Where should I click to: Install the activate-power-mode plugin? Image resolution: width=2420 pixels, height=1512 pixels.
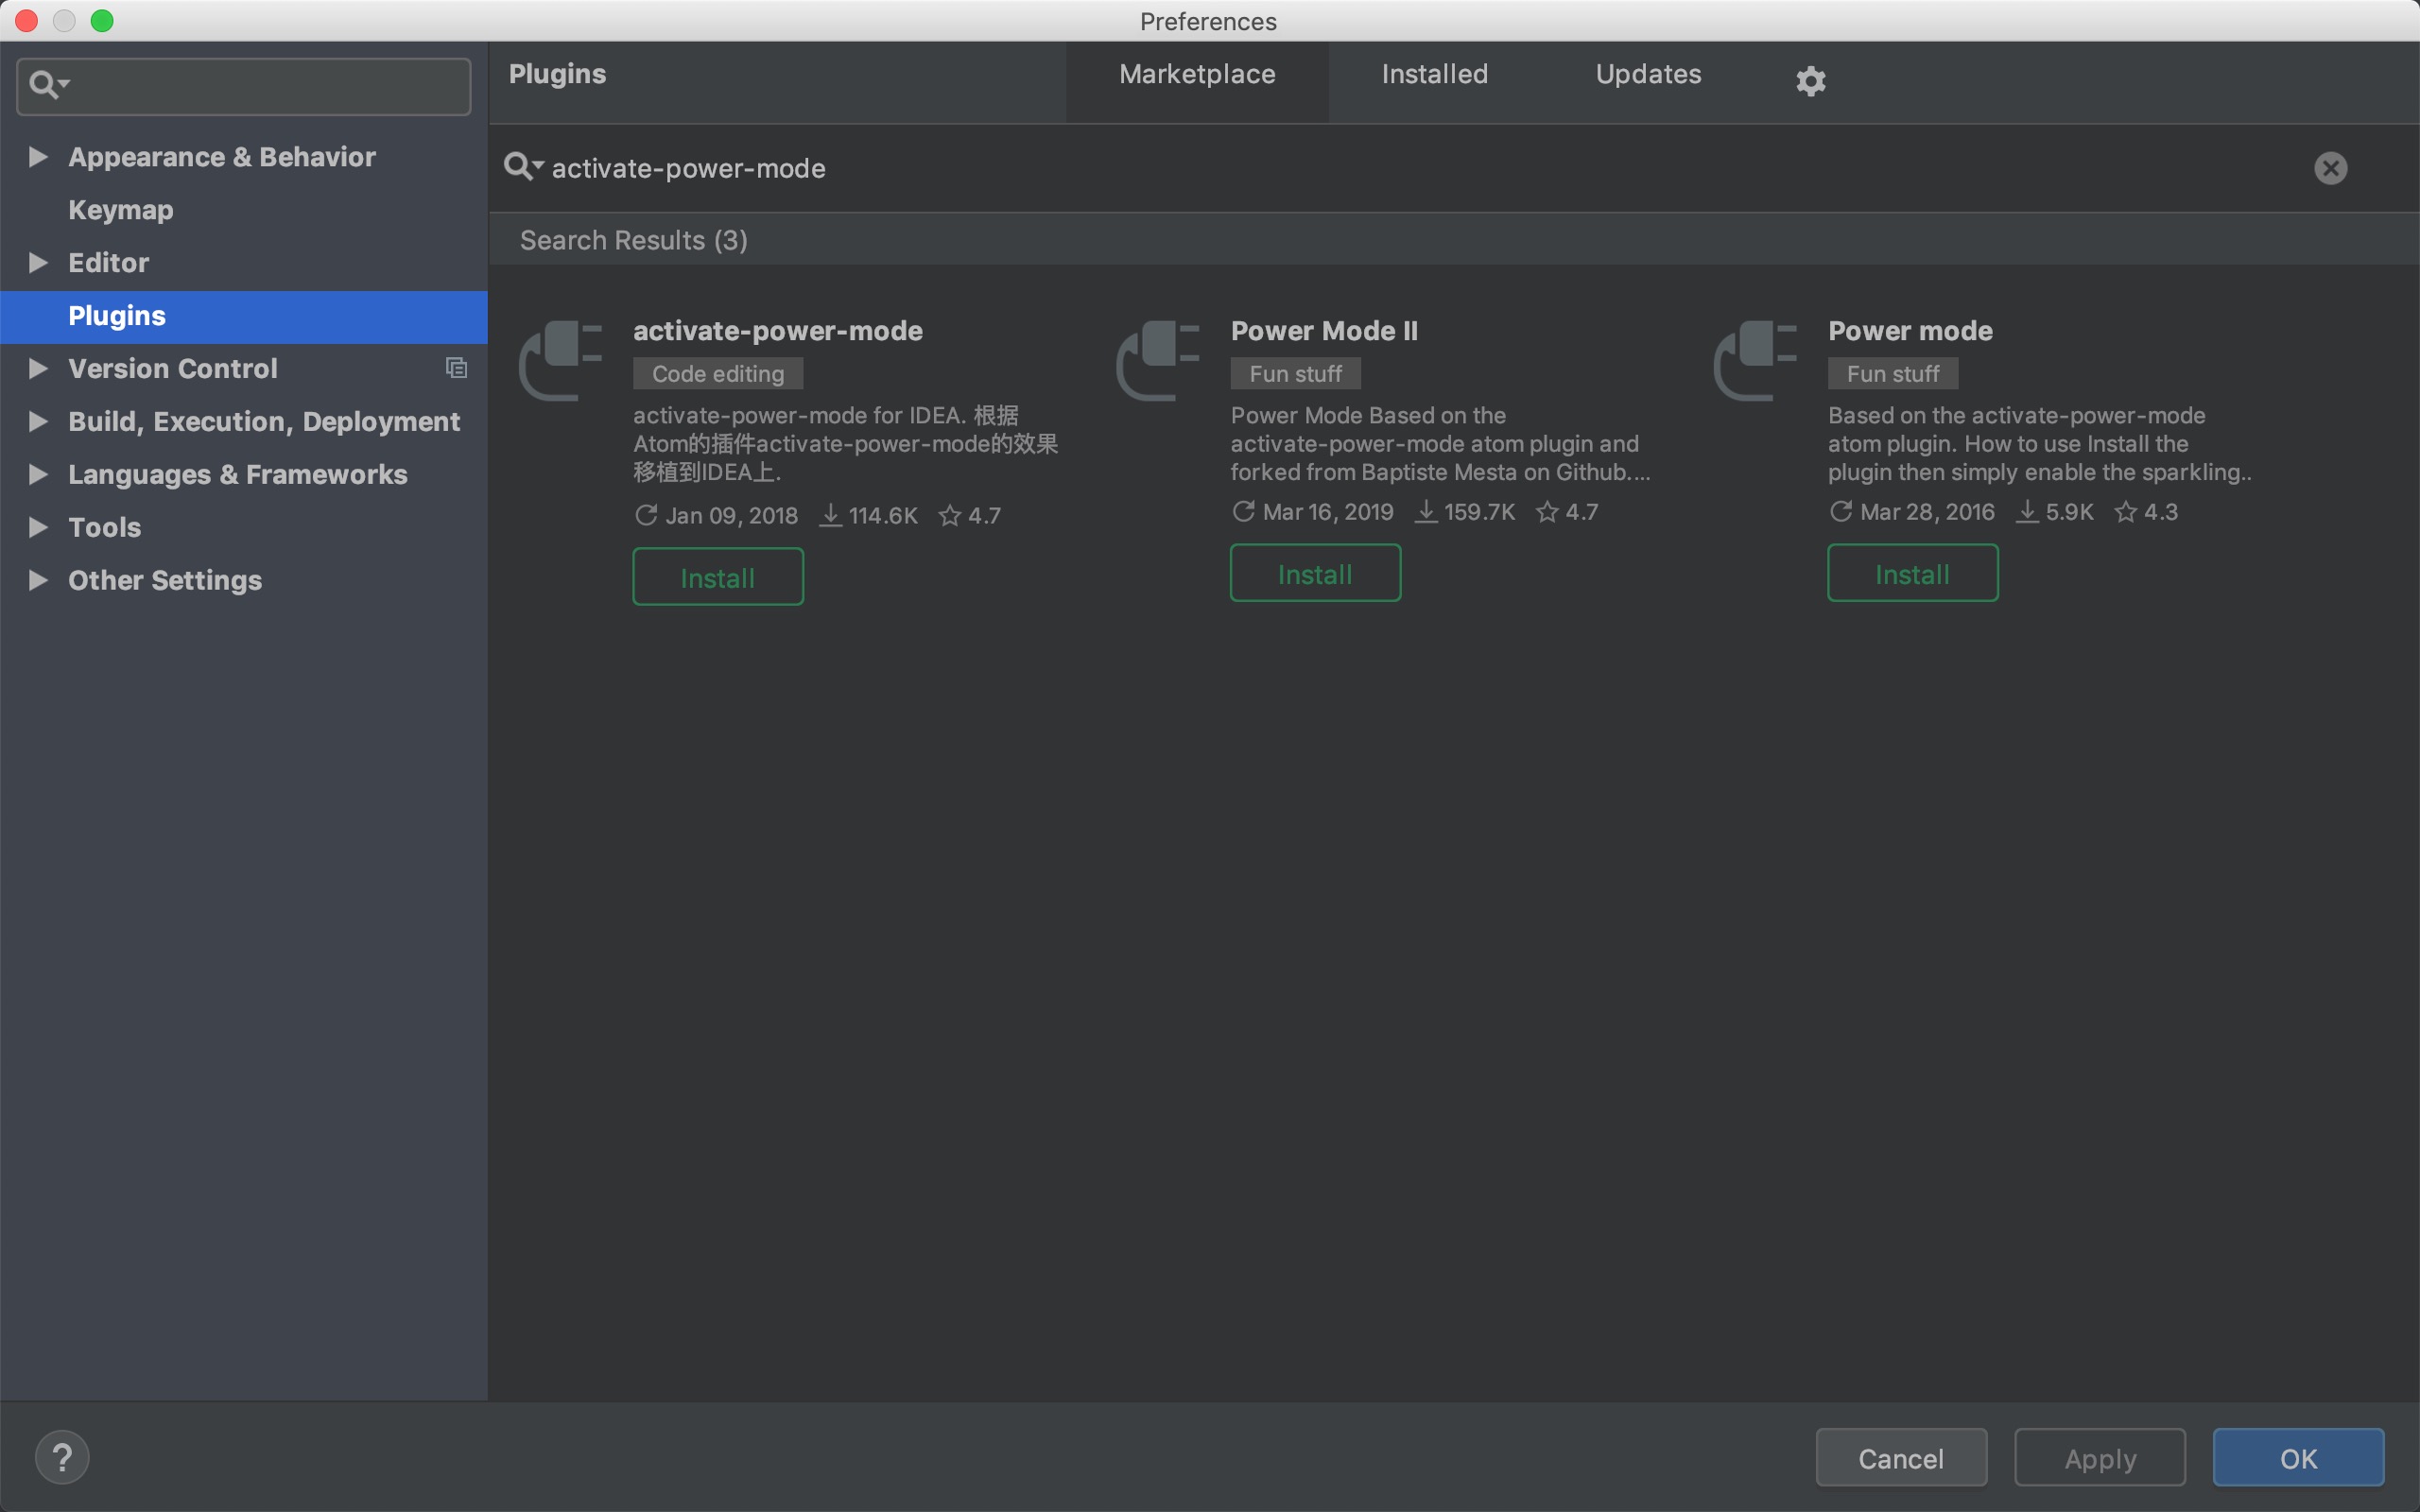point(718,577)
